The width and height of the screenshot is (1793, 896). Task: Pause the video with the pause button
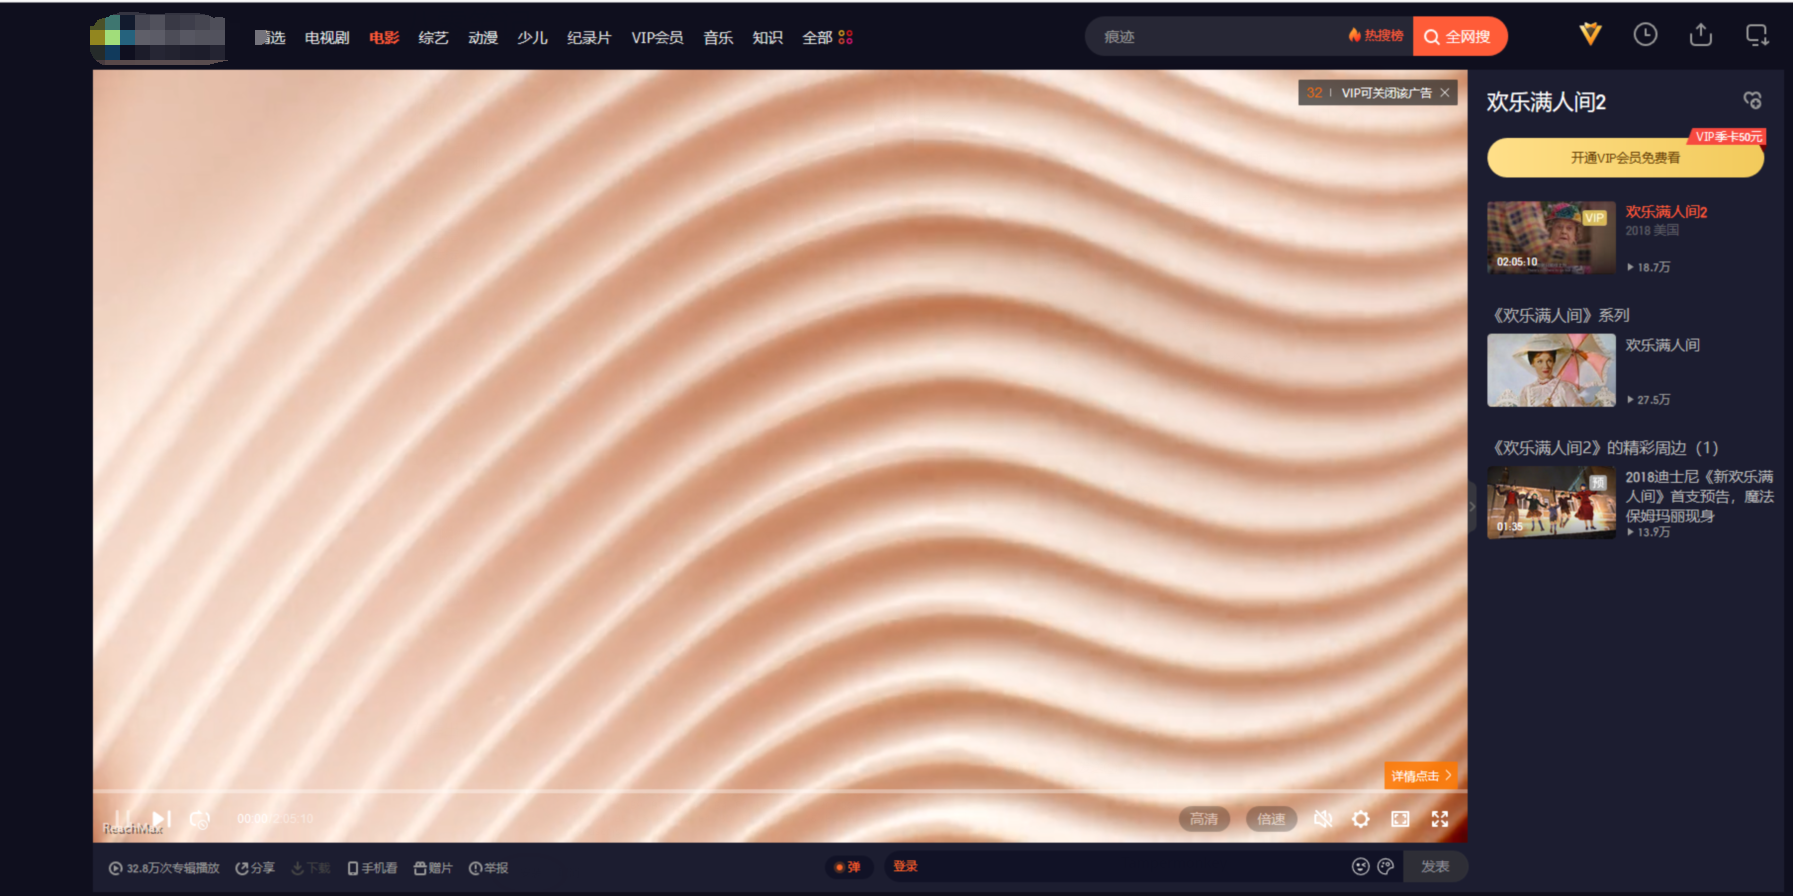(121, 819)
